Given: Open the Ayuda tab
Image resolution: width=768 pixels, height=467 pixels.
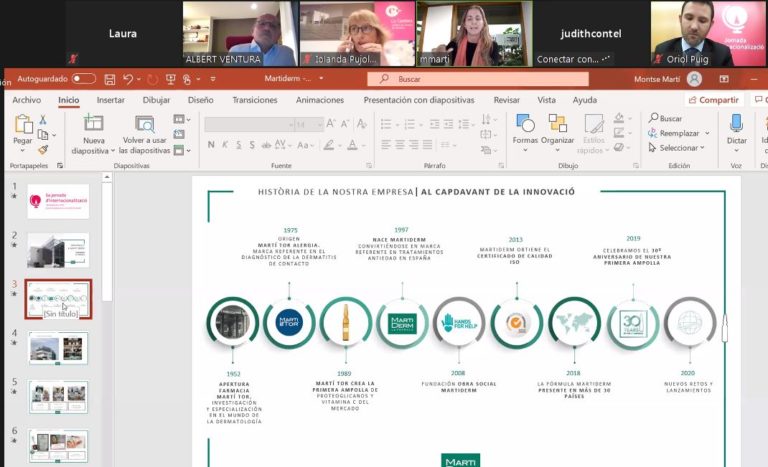Looking at the screenshot, I should (585, 100).
